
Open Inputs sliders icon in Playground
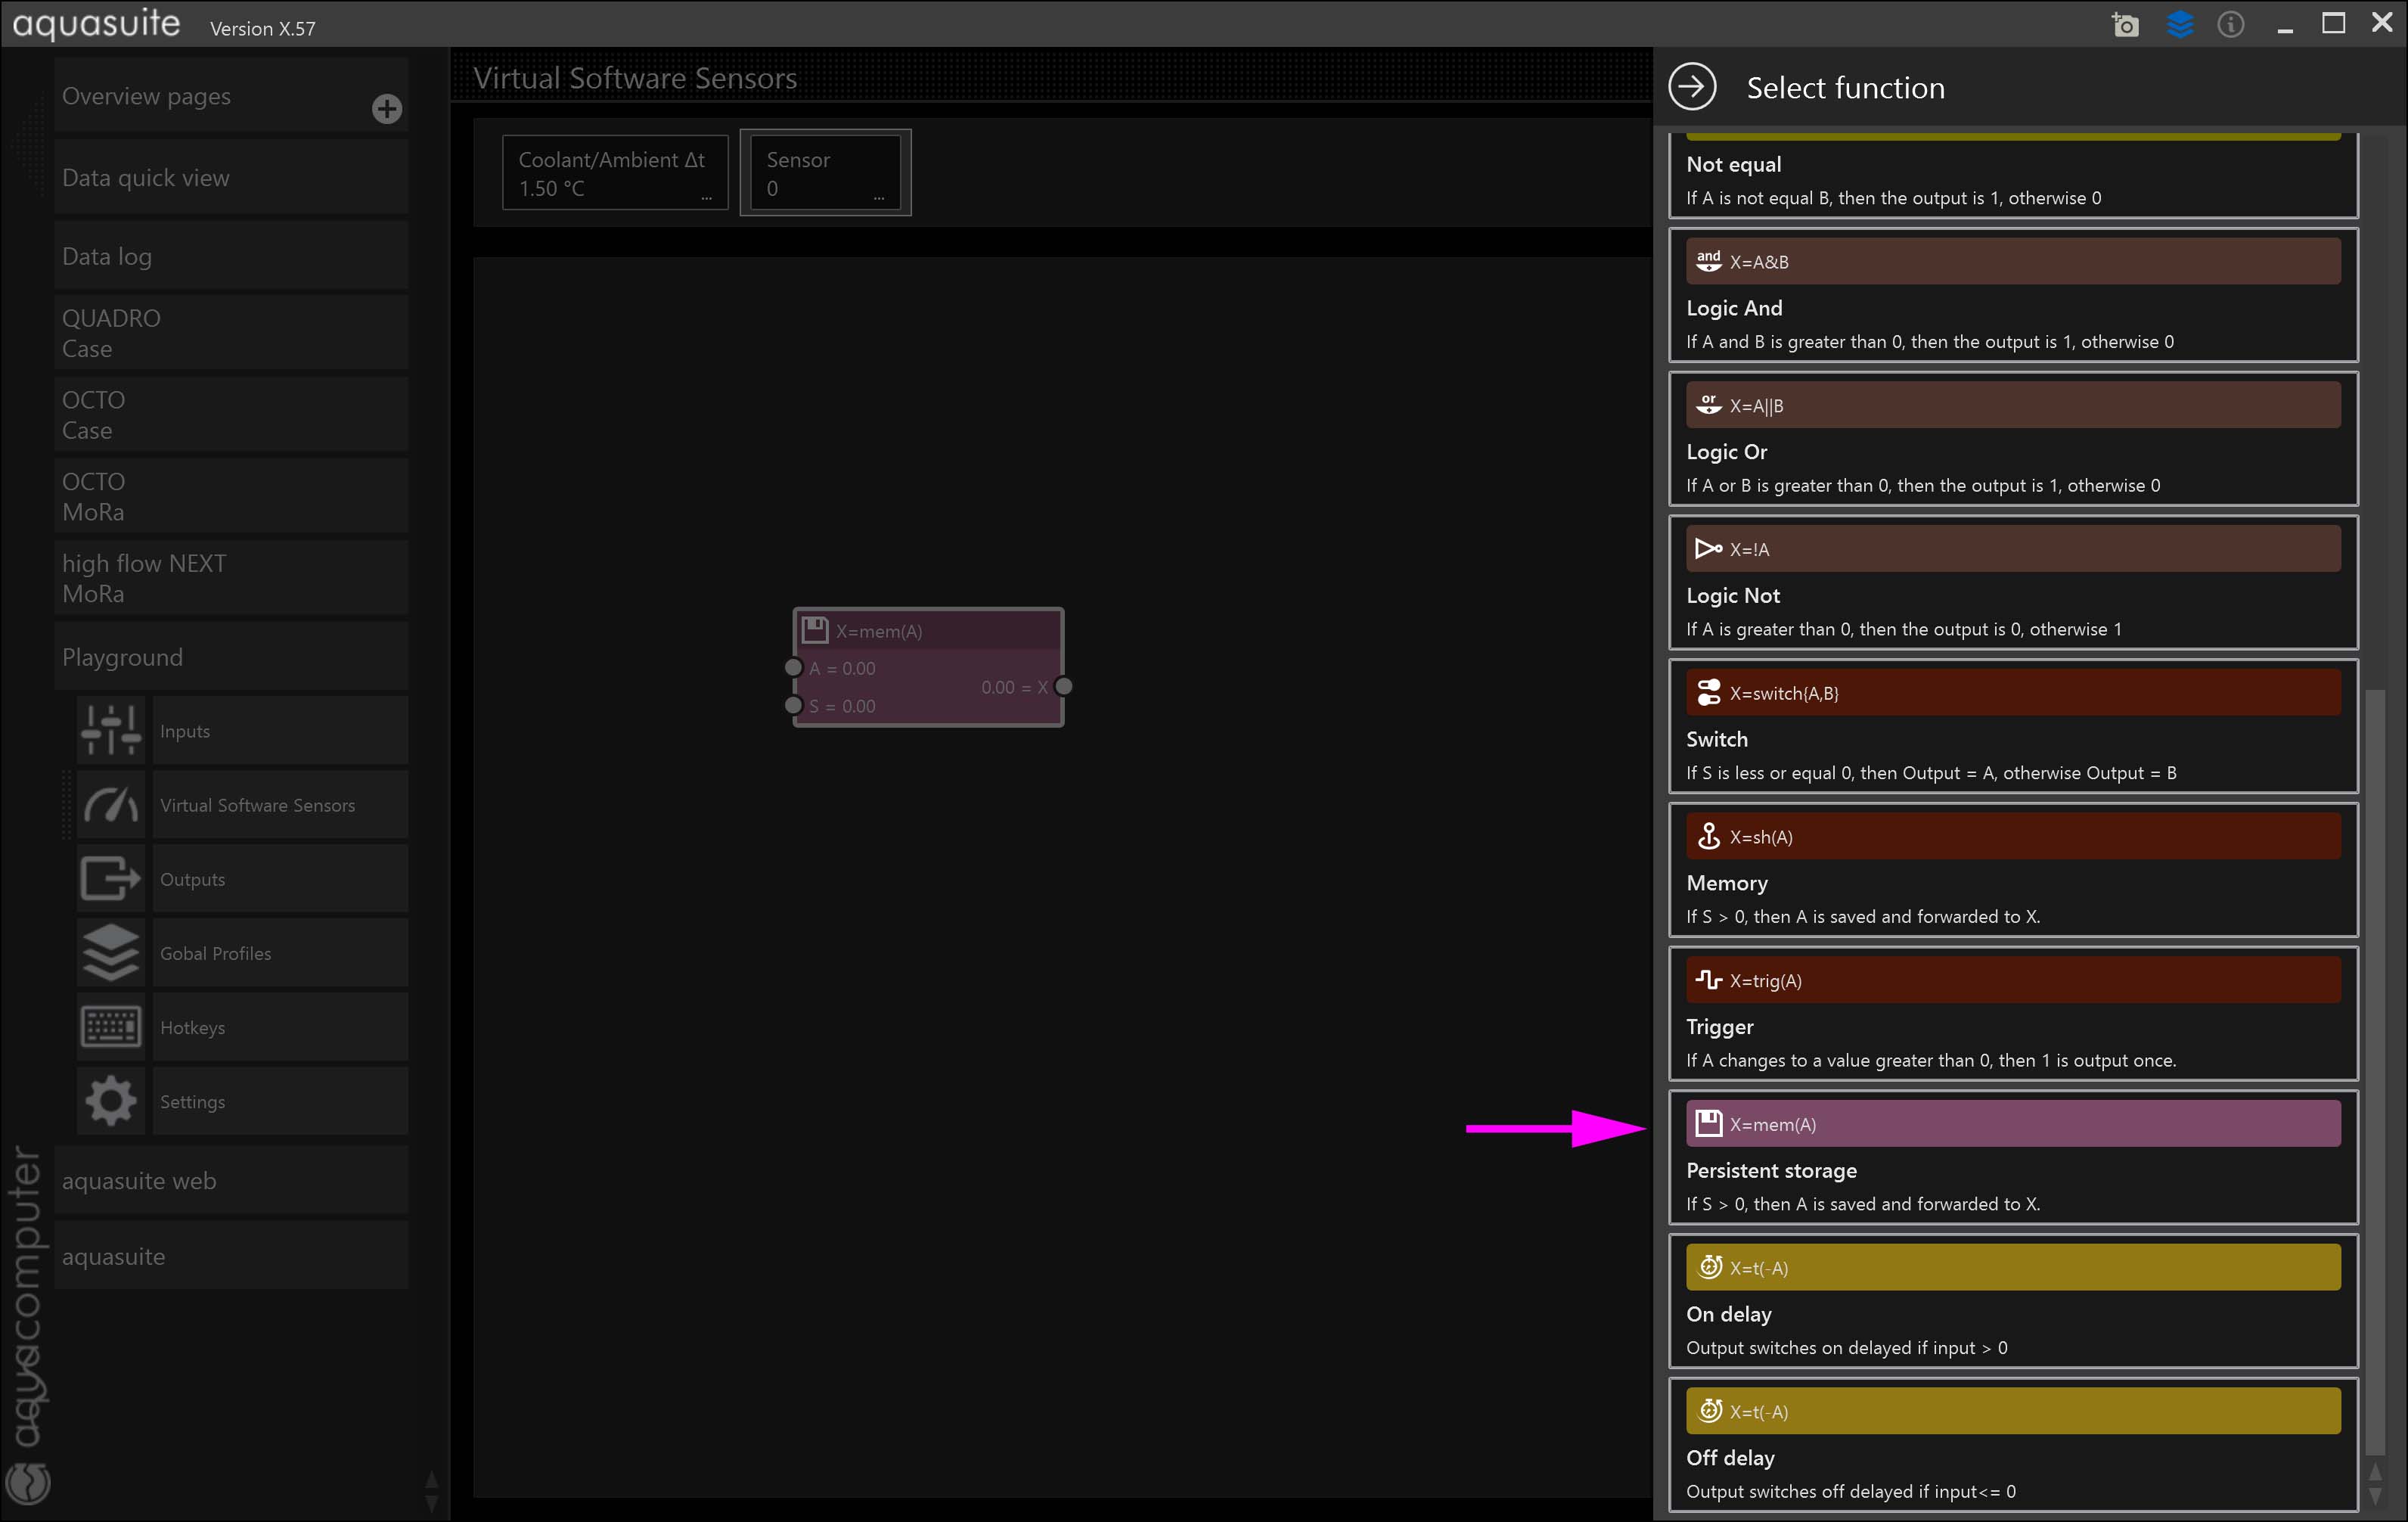[110, 730]
